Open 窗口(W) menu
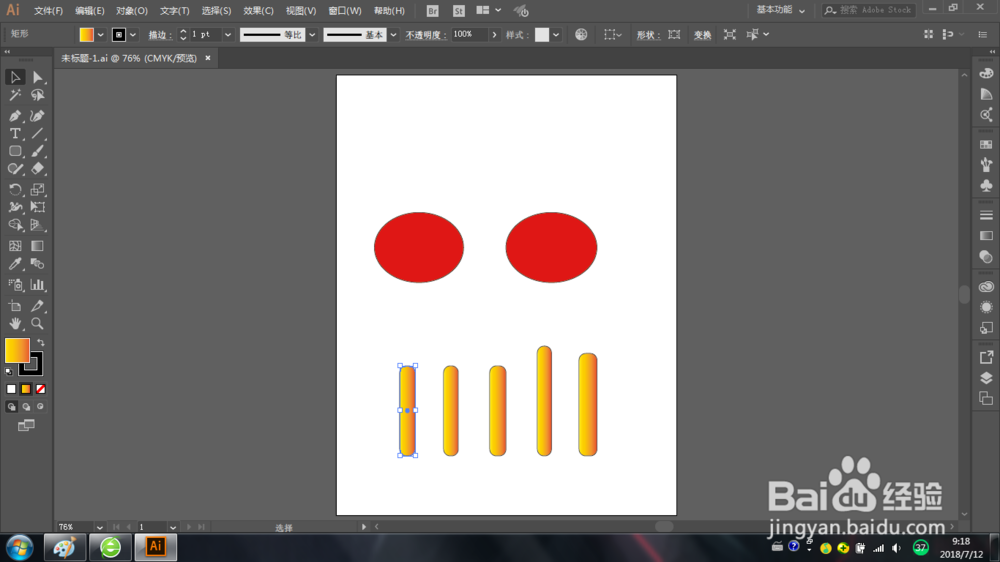The width and height of the screenshot is (1000, 562). (x=345, y=11)
